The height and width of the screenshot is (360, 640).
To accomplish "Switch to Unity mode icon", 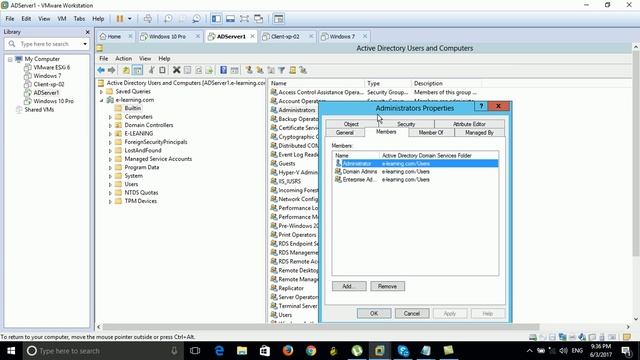I will click(258, 19).
